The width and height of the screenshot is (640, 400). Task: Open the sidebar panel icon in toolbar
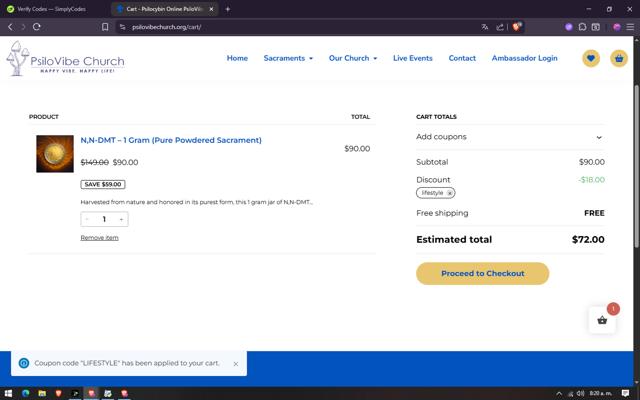596,27
